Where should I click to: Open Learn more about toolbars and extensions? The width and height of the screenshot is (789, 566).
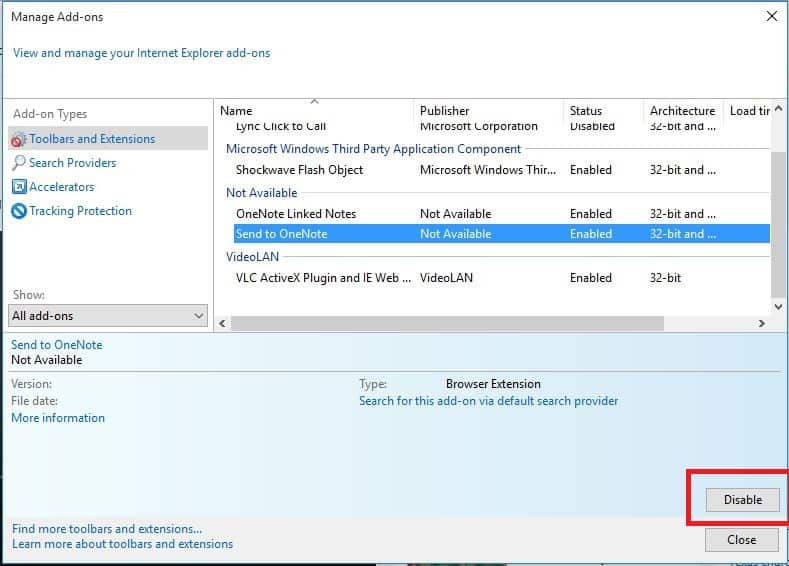[x=122, y=544]
